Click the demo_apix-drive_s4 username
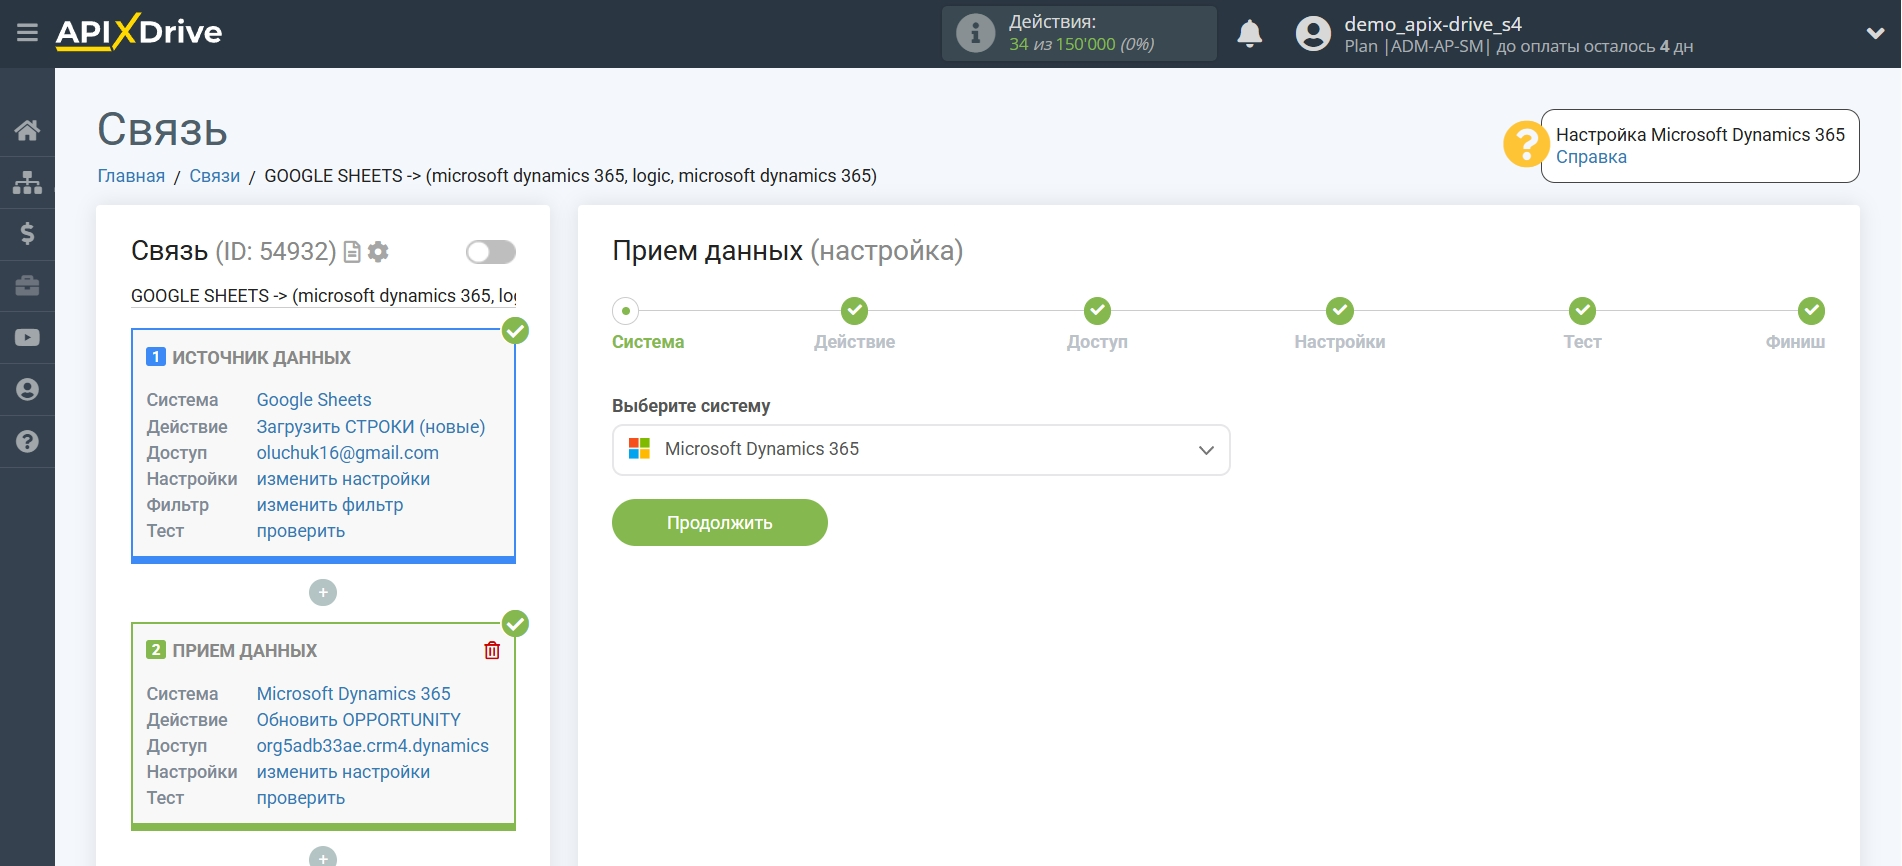 point(1433,24)
